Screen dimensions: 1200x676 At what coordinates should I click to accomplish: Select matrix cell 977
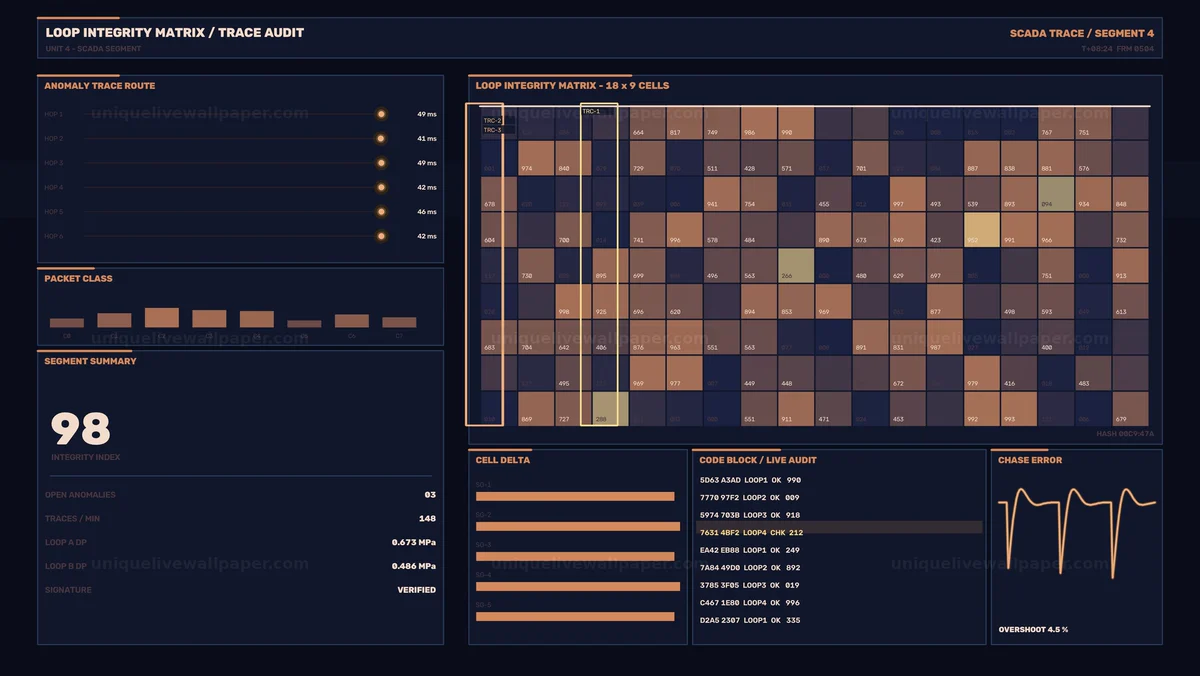click(x=684, y=373)
